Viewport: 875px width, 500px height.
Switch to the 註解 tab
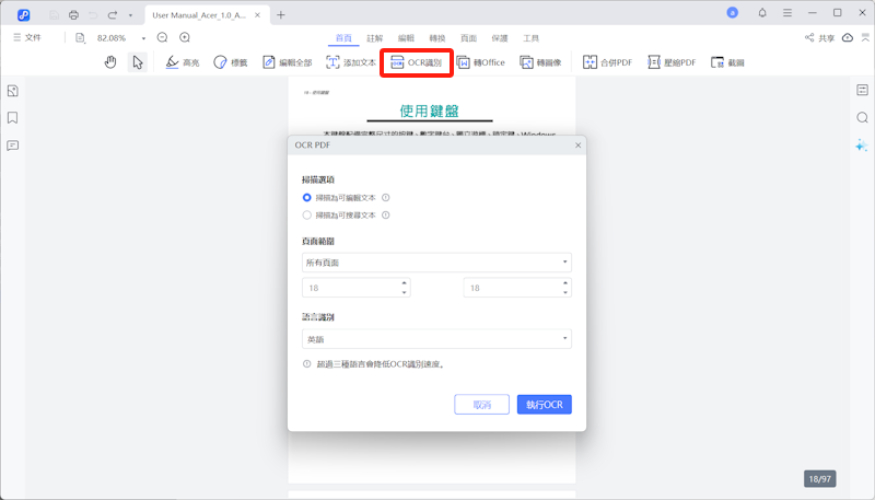tap(375, 38)
